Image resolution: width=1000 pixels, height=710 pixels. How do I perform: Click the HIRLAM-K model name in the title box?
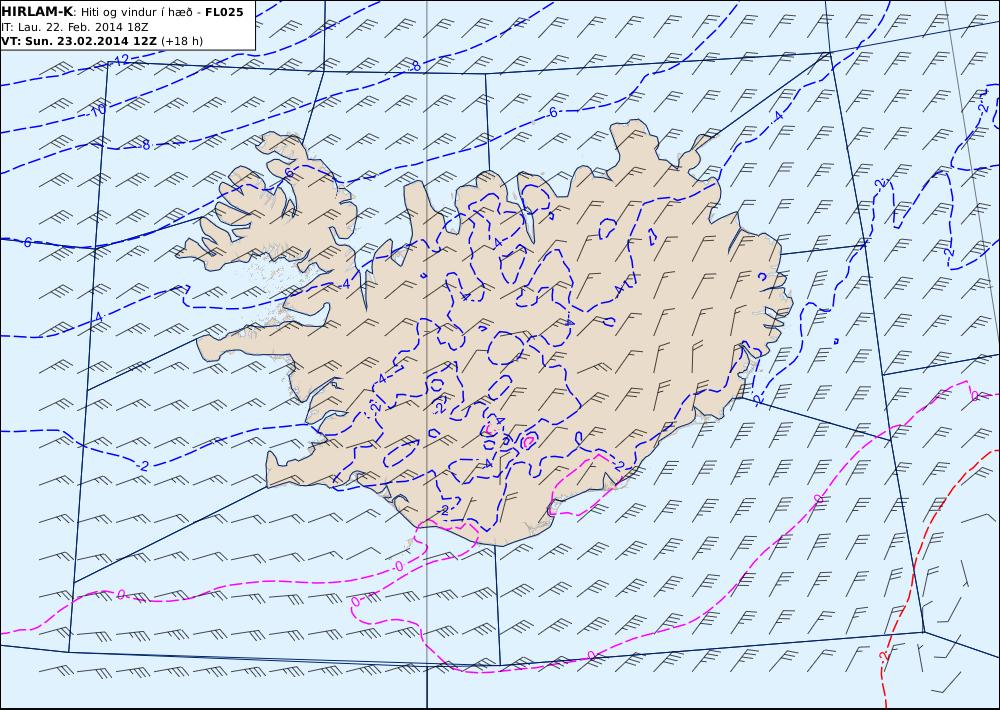[x=37, y=11]
